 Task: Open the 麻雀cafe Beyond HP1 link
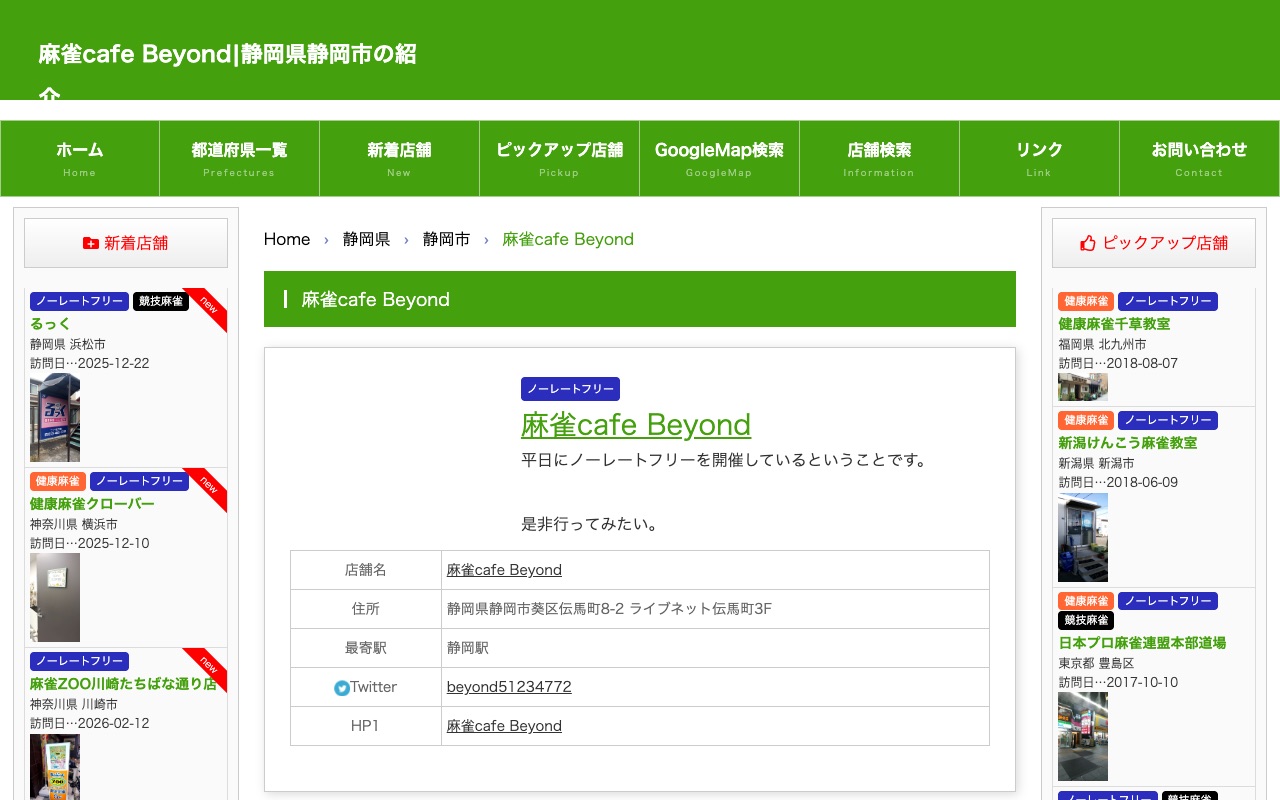click(504, 726)
